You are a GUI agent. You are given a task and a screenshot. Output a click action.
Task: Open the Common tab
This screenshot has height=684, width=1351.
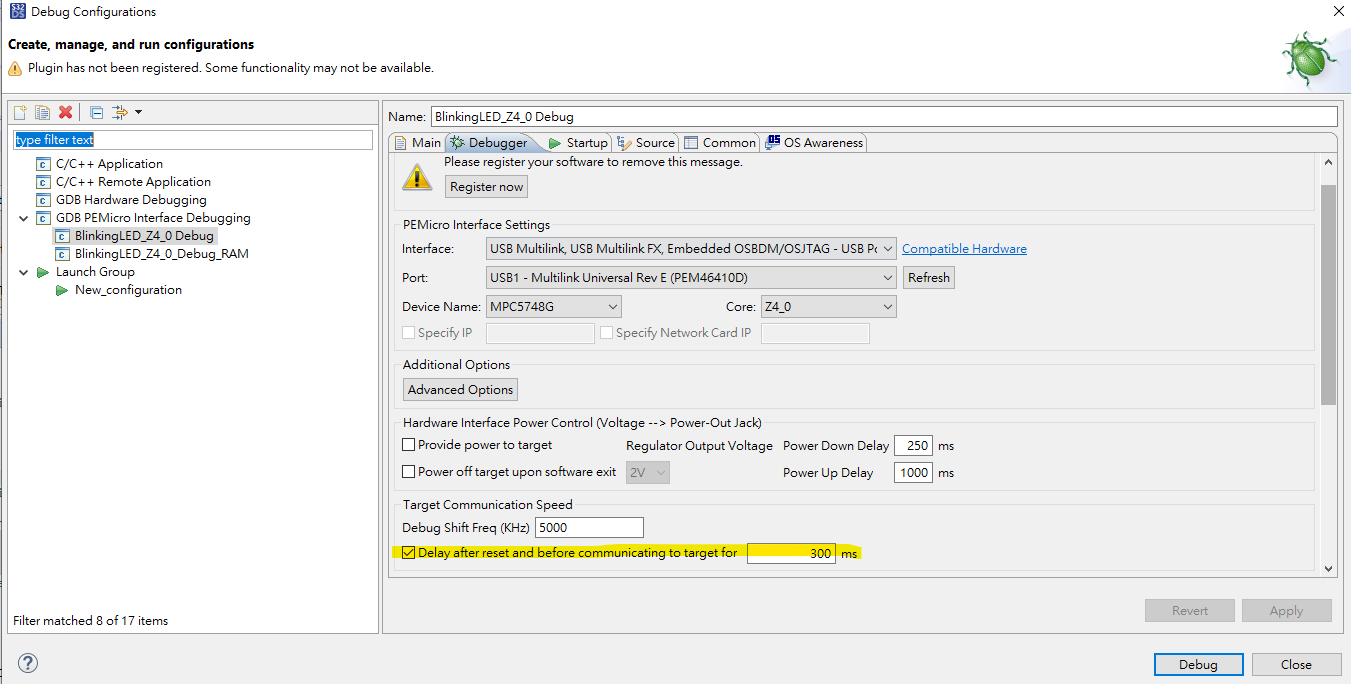coord(720,143)
